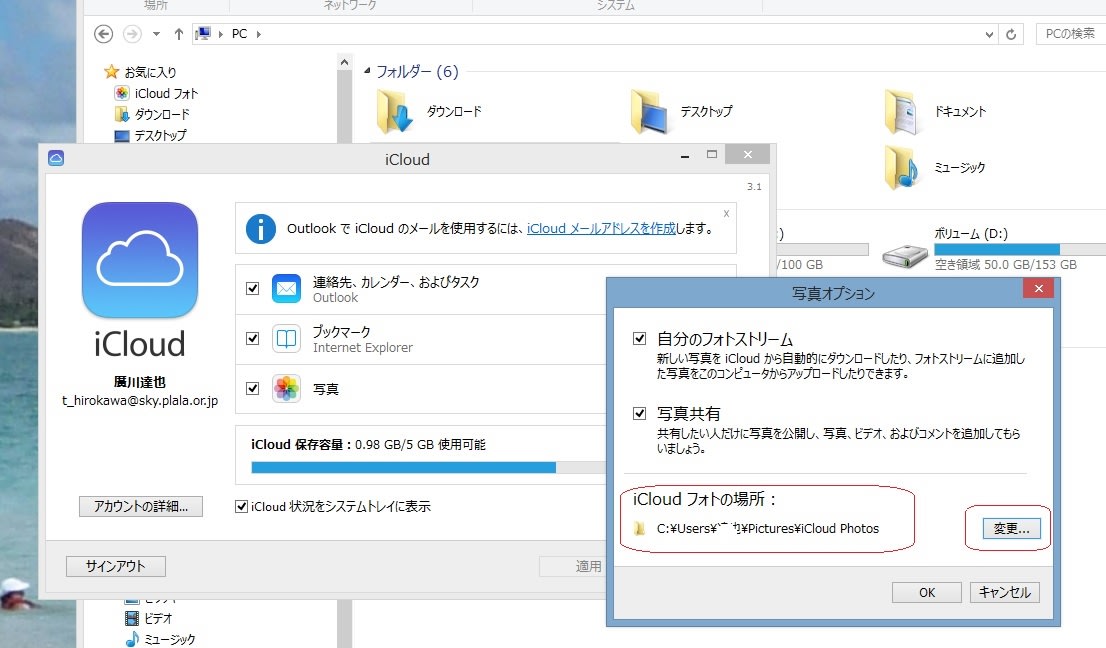Click アカウントの詳細... button
This screenshot has width=1106, height=648.
point(141,506)
